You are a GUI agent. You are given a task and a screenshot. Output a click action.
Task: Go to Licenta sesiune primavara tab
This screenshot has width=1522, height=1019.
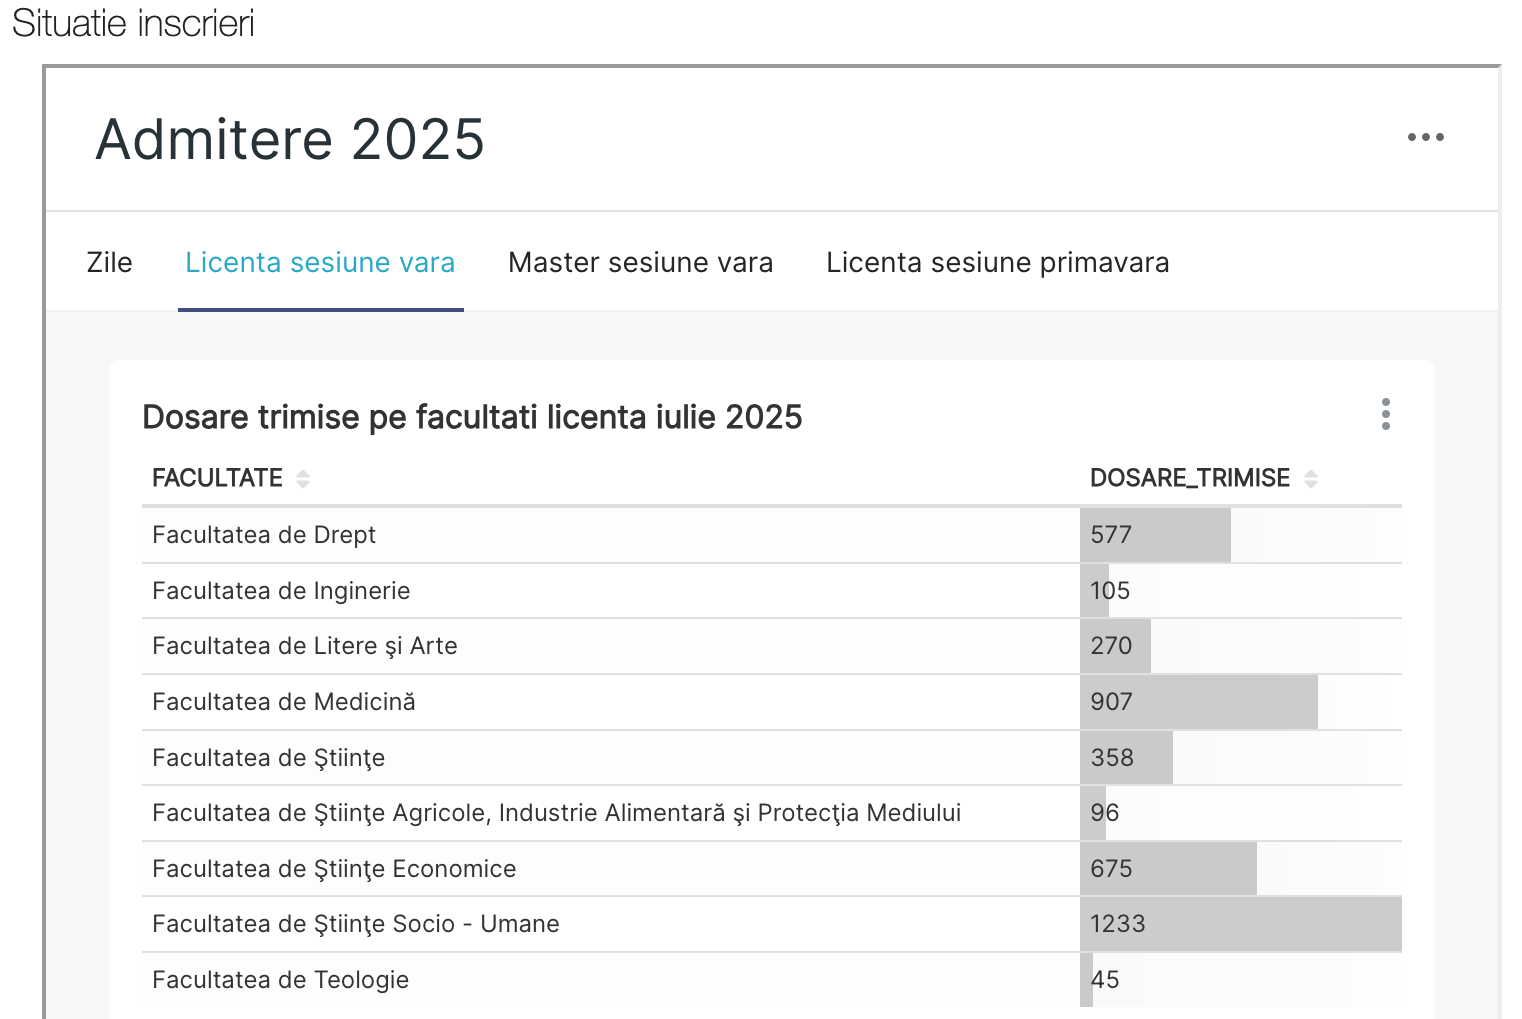click(997, 263)
